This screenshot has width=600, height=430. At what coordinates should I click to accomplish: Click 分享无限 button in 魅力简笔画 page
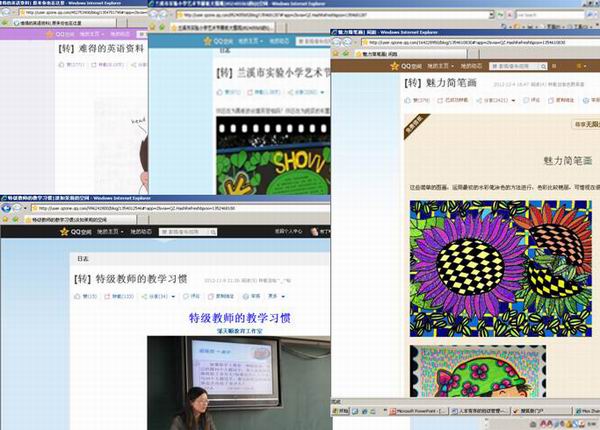[586, 124]
